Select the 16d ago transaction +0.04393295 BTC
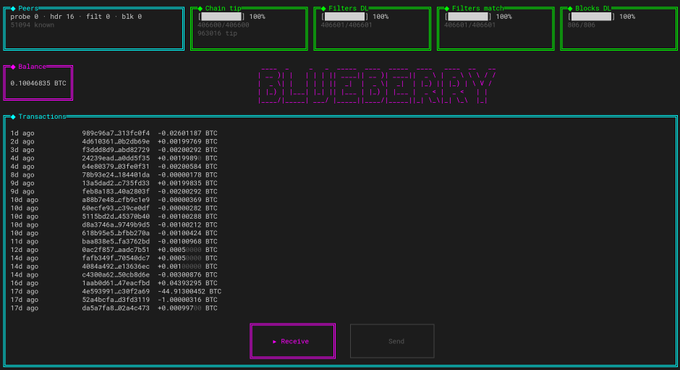The width and height of the screenshot is (680, 370). point(114,283)
